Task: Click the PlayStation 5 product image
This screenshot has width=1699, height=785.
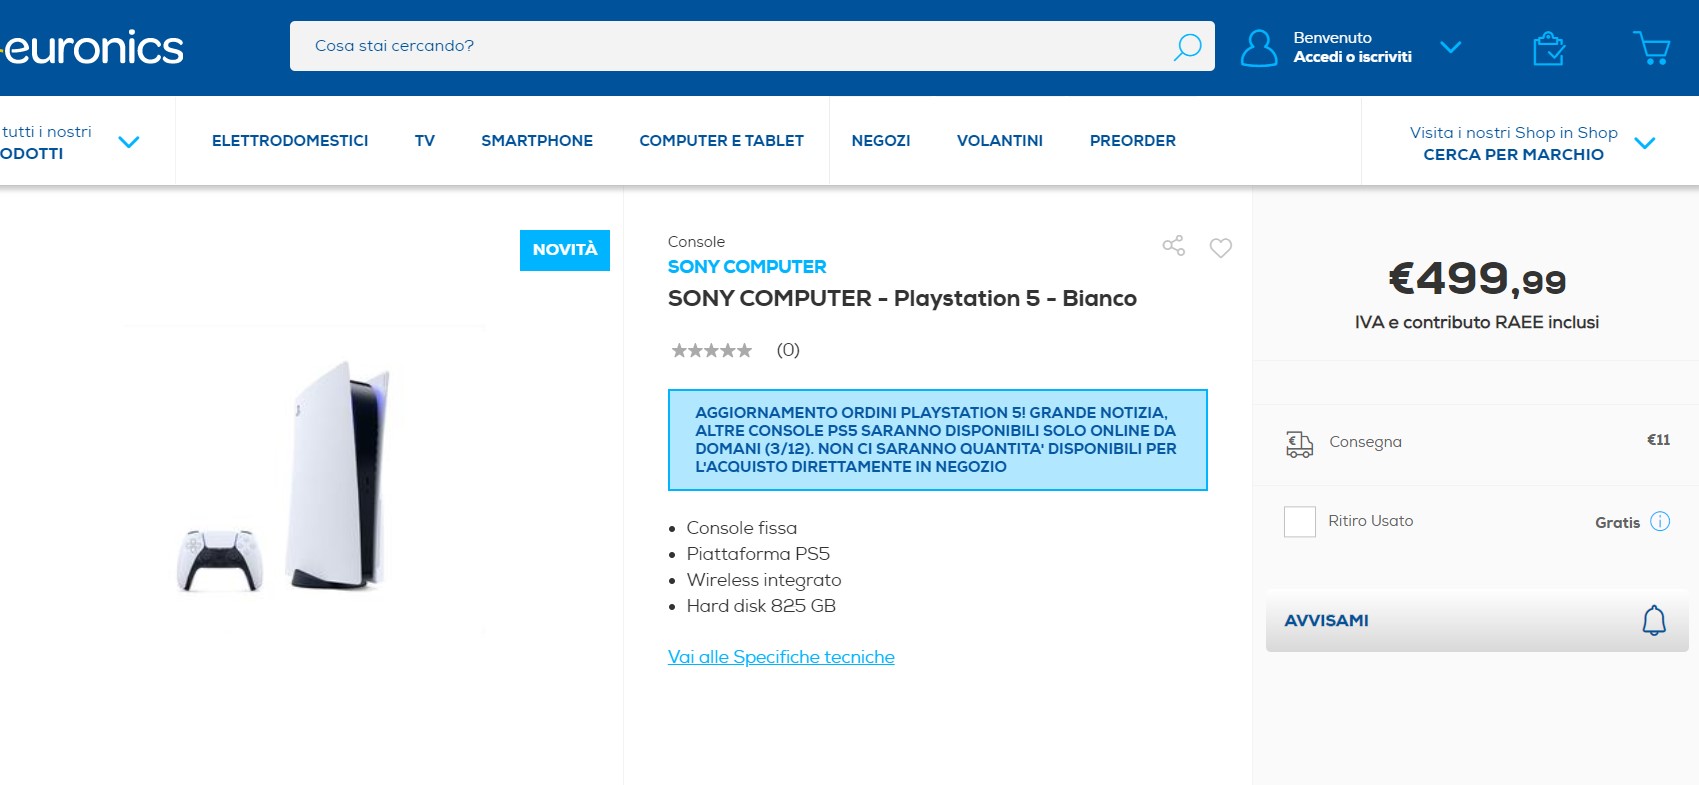Action: [303, 480]
